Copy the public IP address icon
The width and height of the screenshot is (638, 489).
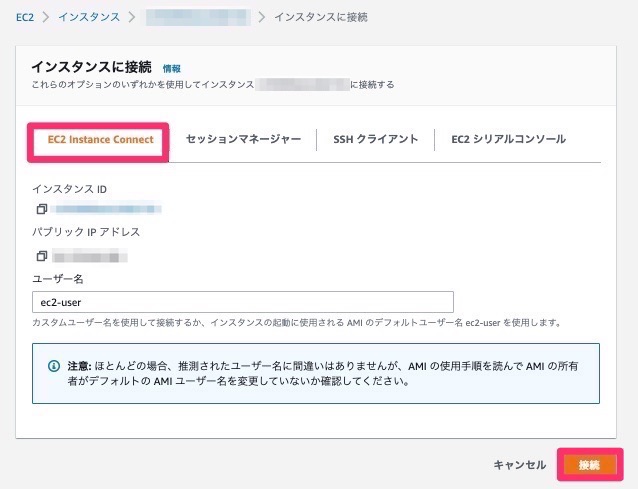[x=42, y=256]
